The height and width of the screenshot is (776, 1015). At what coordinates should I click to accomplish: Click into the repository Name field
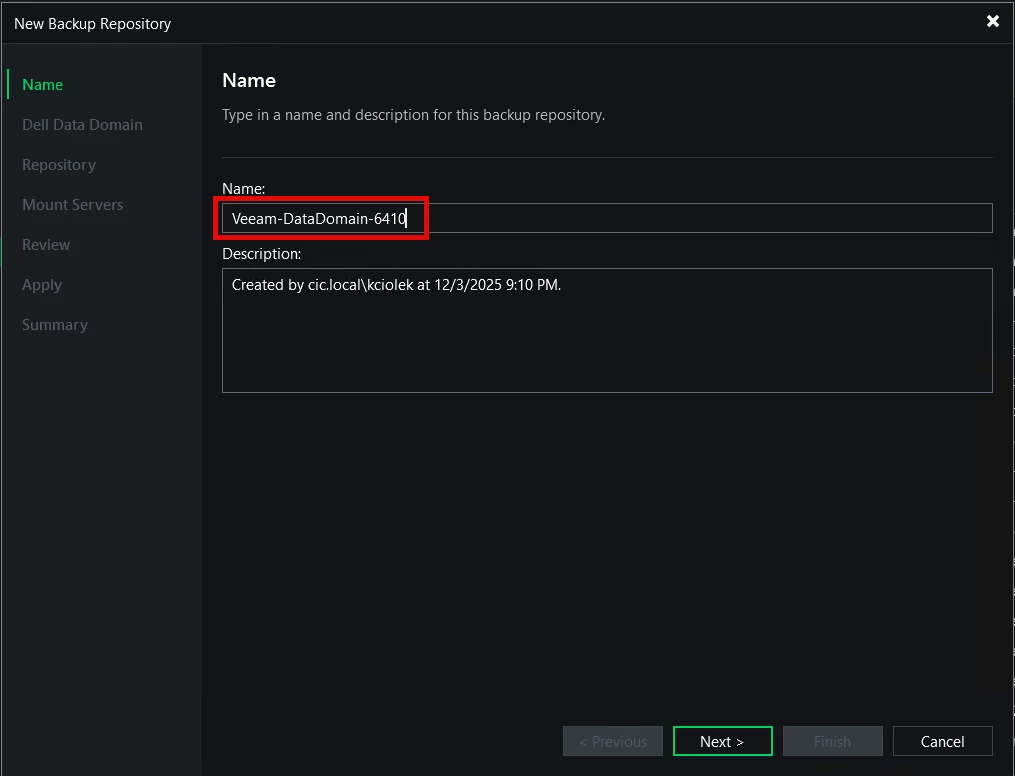pyautogui.click(x=607, y=218)
